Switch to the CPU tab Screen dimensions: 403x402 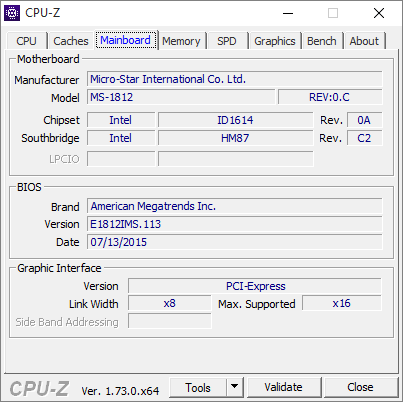tap(26, 41)
